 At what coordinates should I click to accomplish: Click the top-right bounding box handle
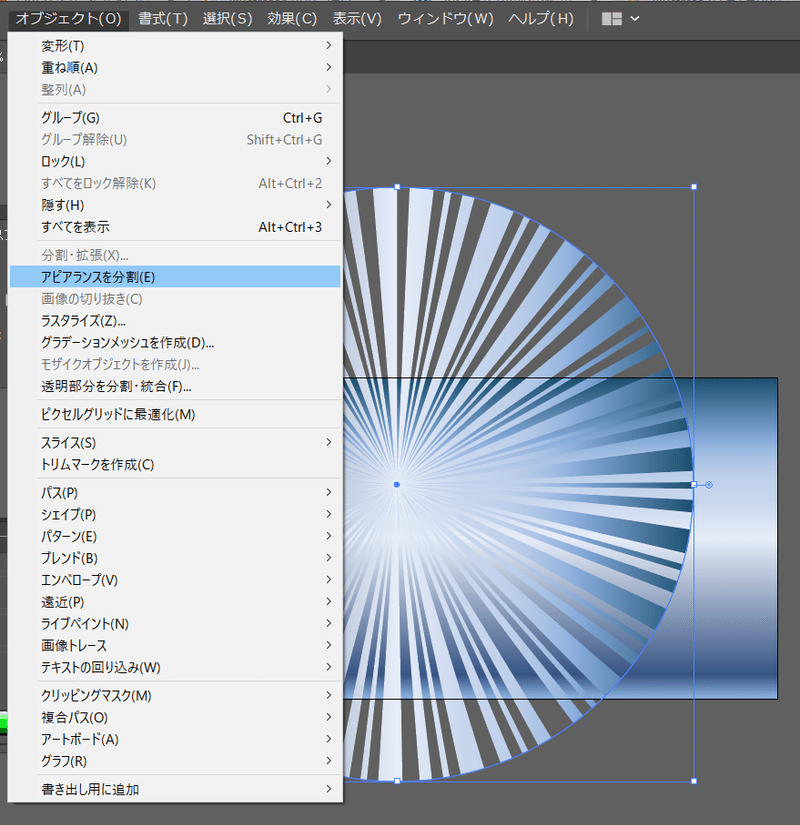tap(694, 187)
